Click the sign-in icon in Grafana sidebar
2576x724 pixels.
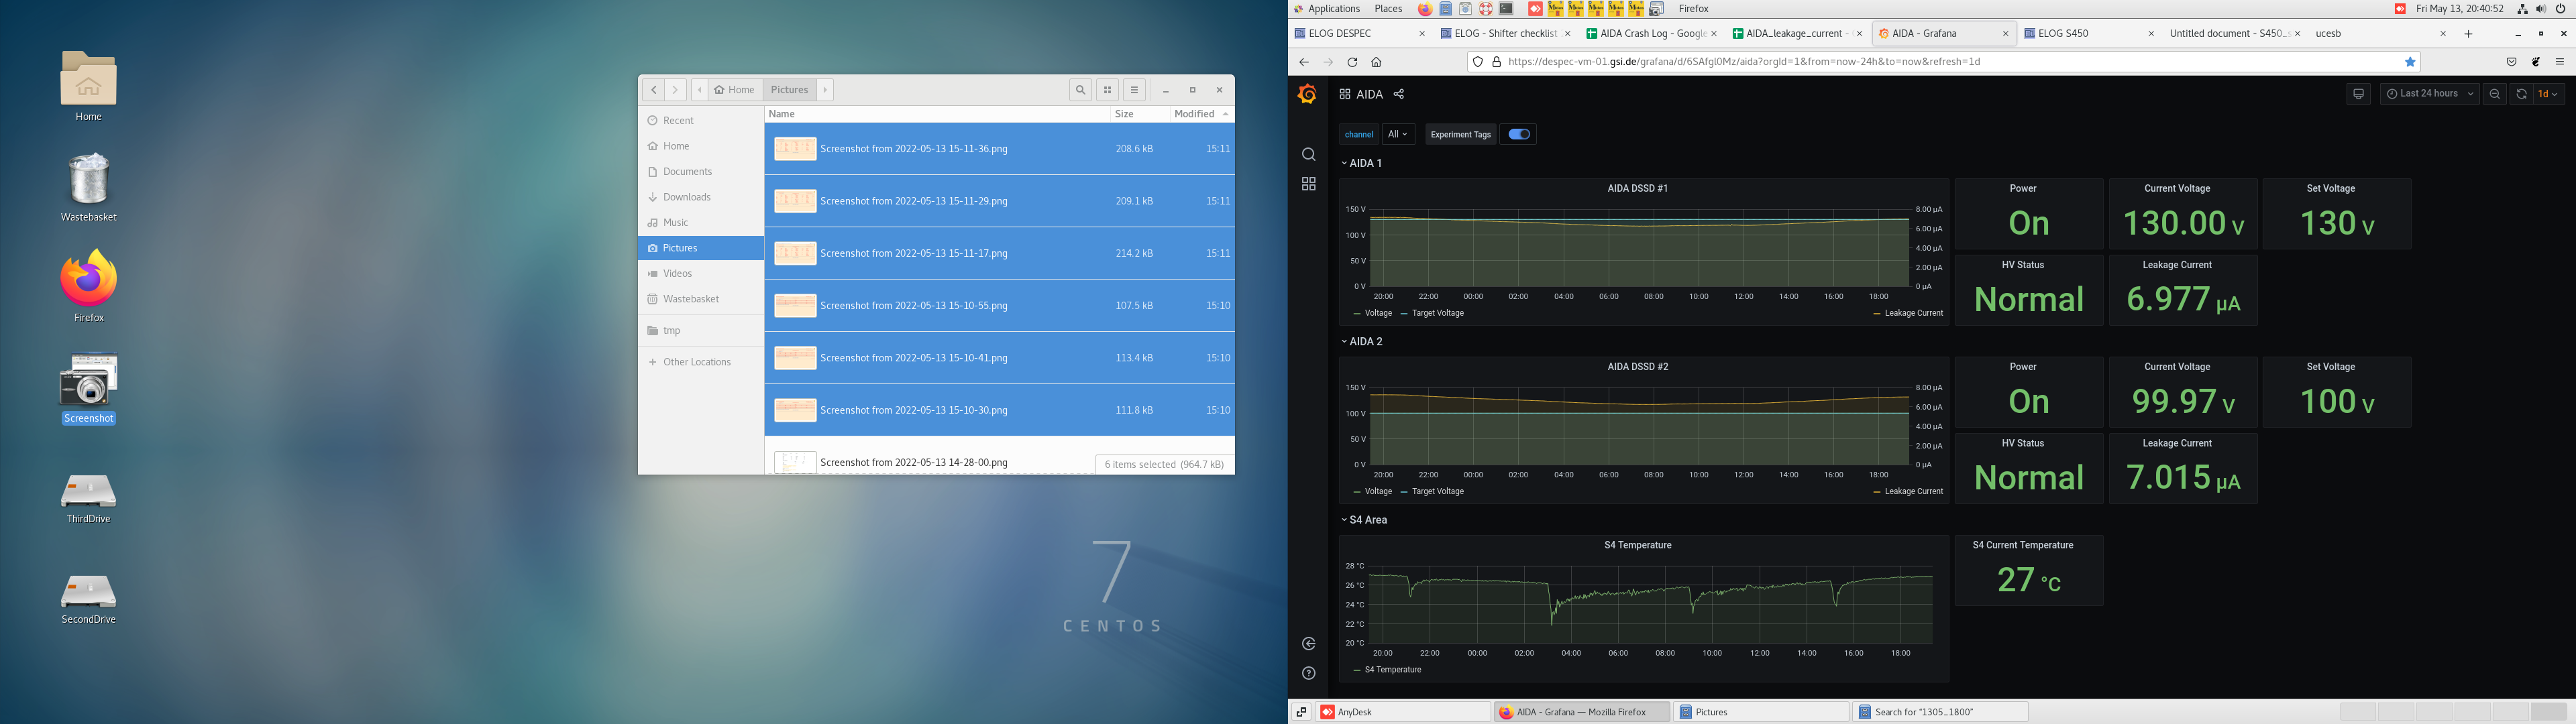pyautogui.click(x=1308, y=644)
